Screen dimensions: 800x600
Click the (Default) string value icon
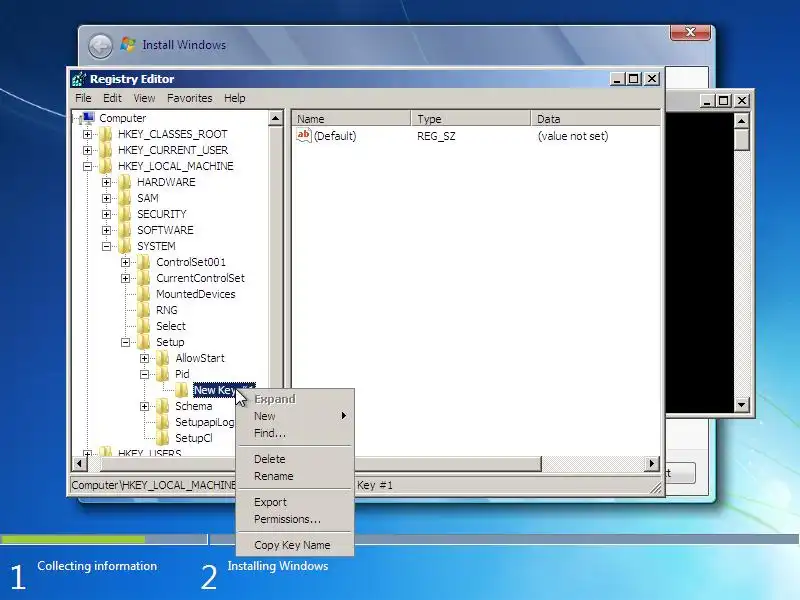(x=304, y=136)
